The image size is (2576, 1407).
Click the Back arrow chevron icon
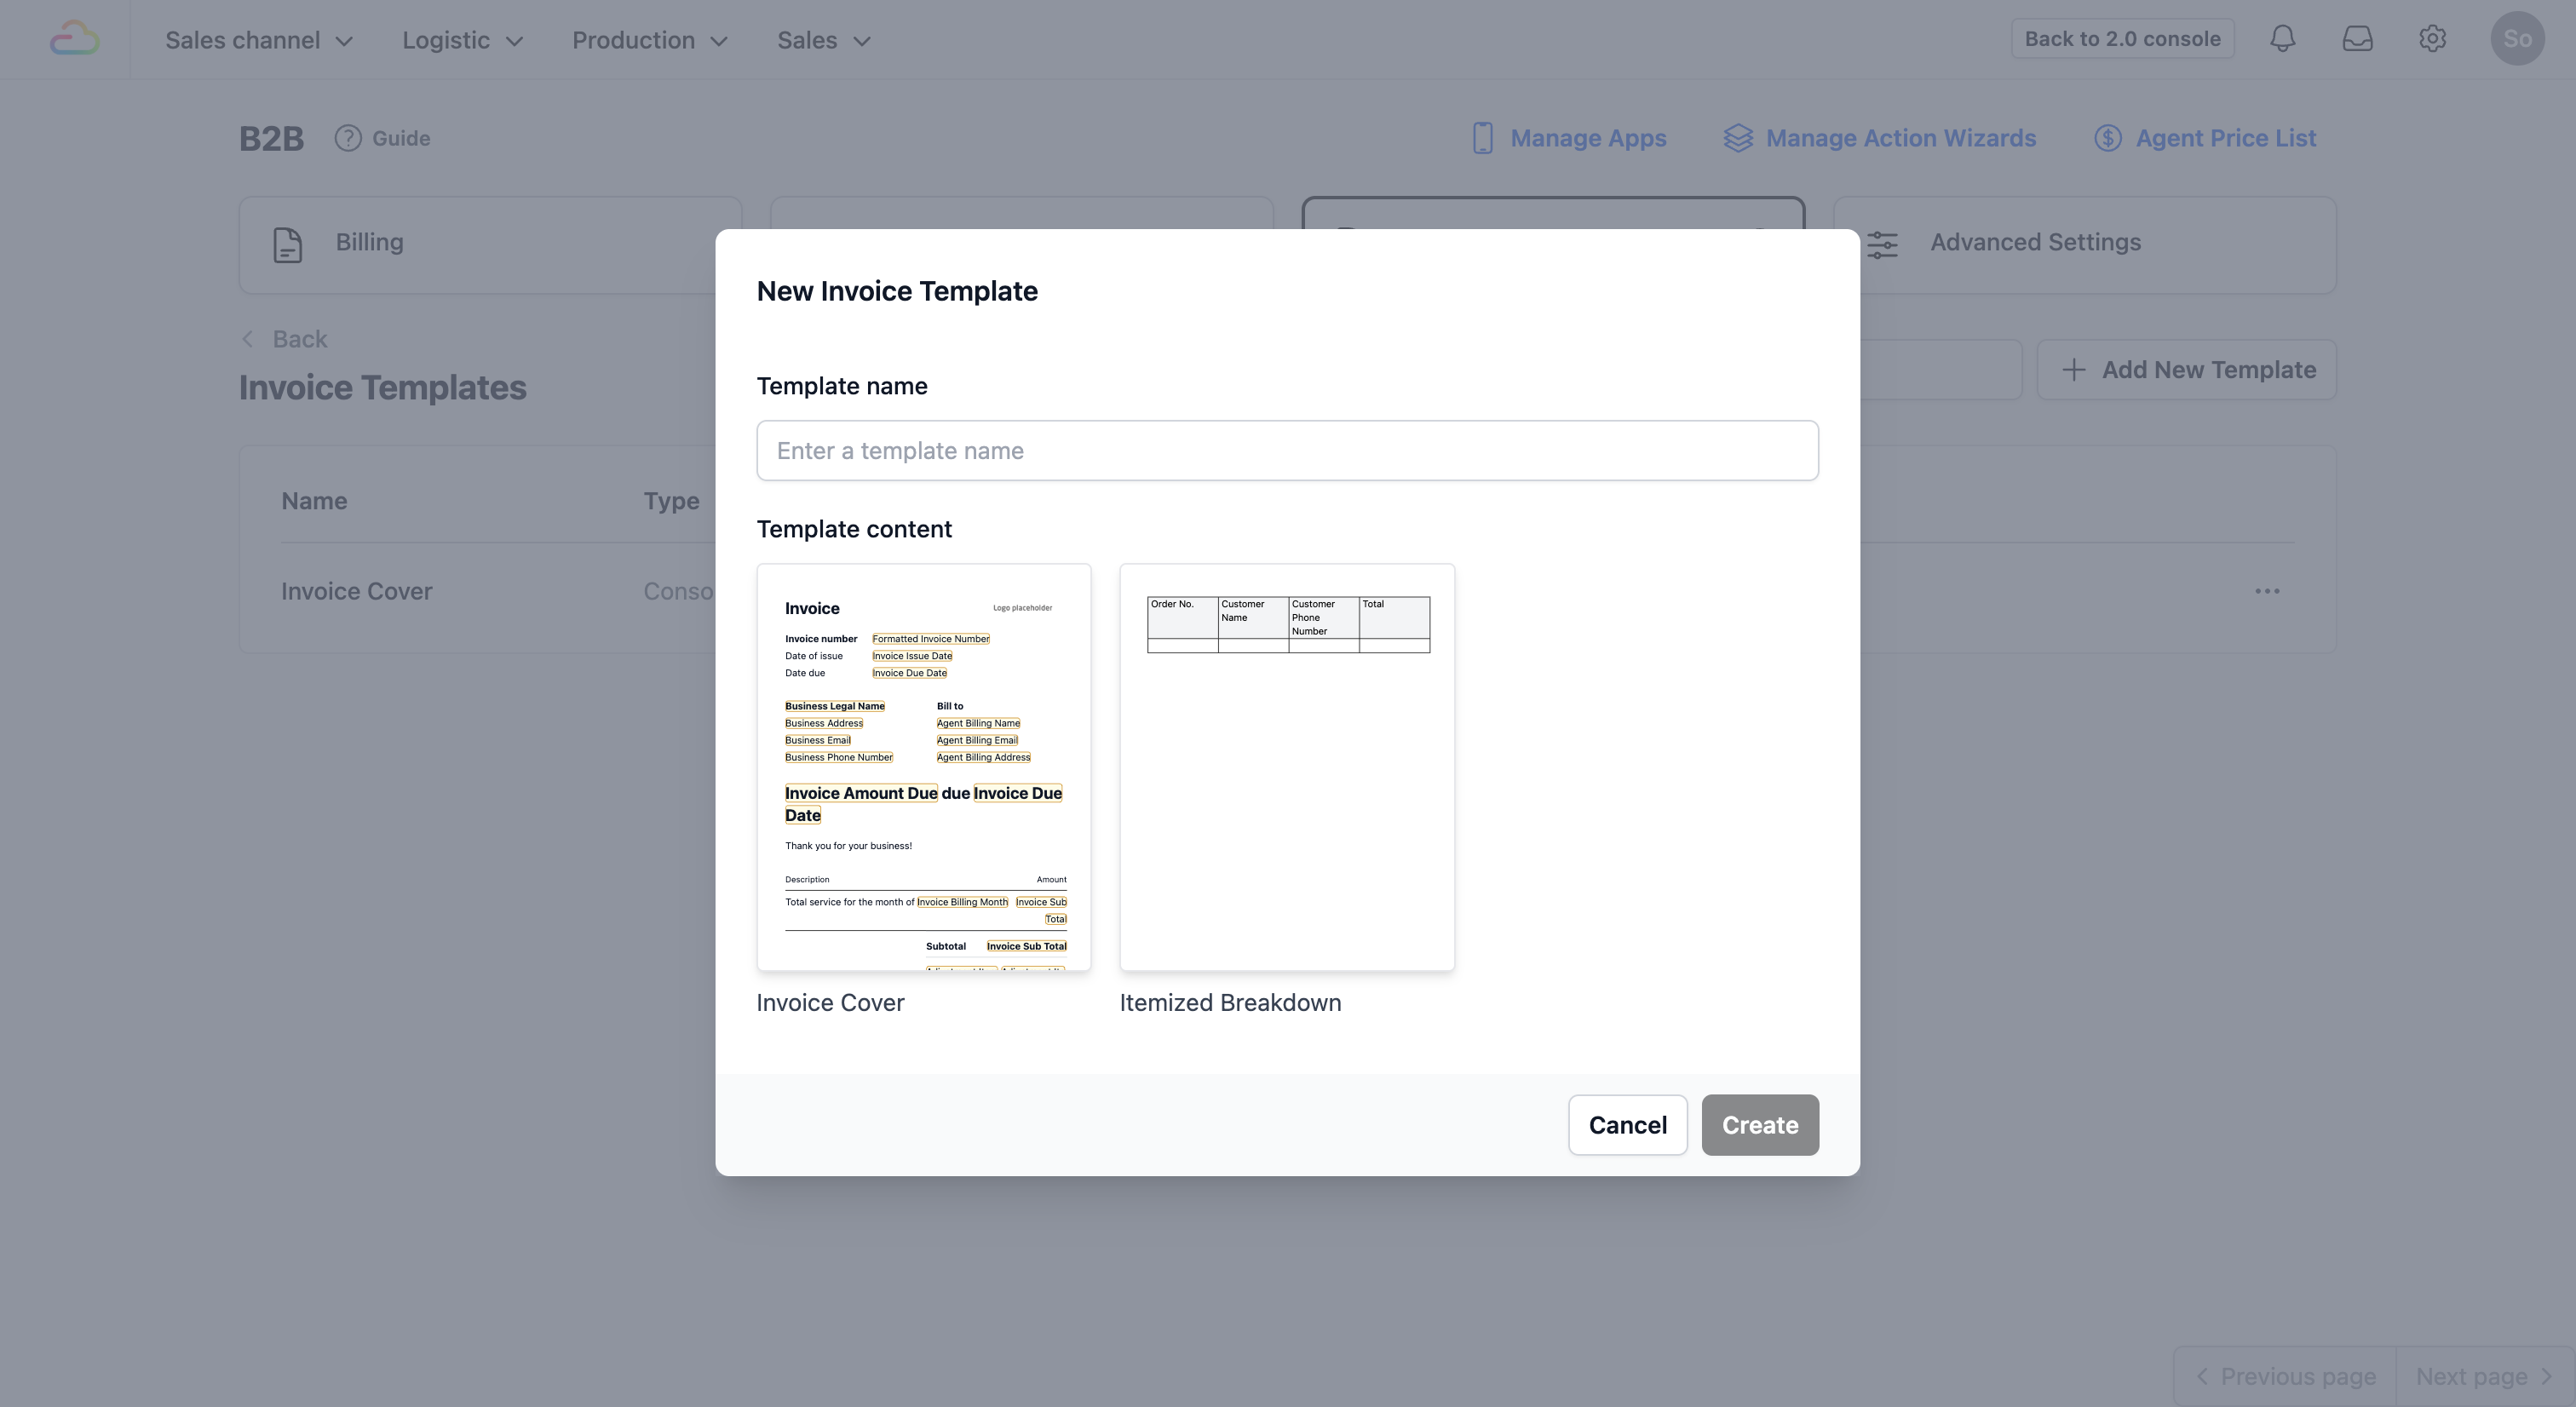coord(247,339)
